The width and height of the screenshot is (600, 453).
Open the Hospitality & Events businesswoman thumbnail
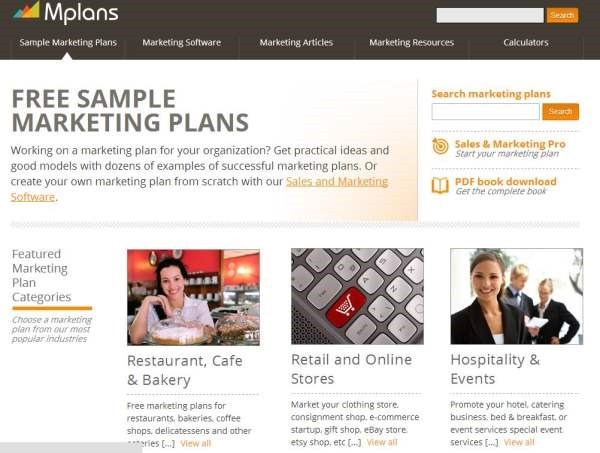(517, 297)
